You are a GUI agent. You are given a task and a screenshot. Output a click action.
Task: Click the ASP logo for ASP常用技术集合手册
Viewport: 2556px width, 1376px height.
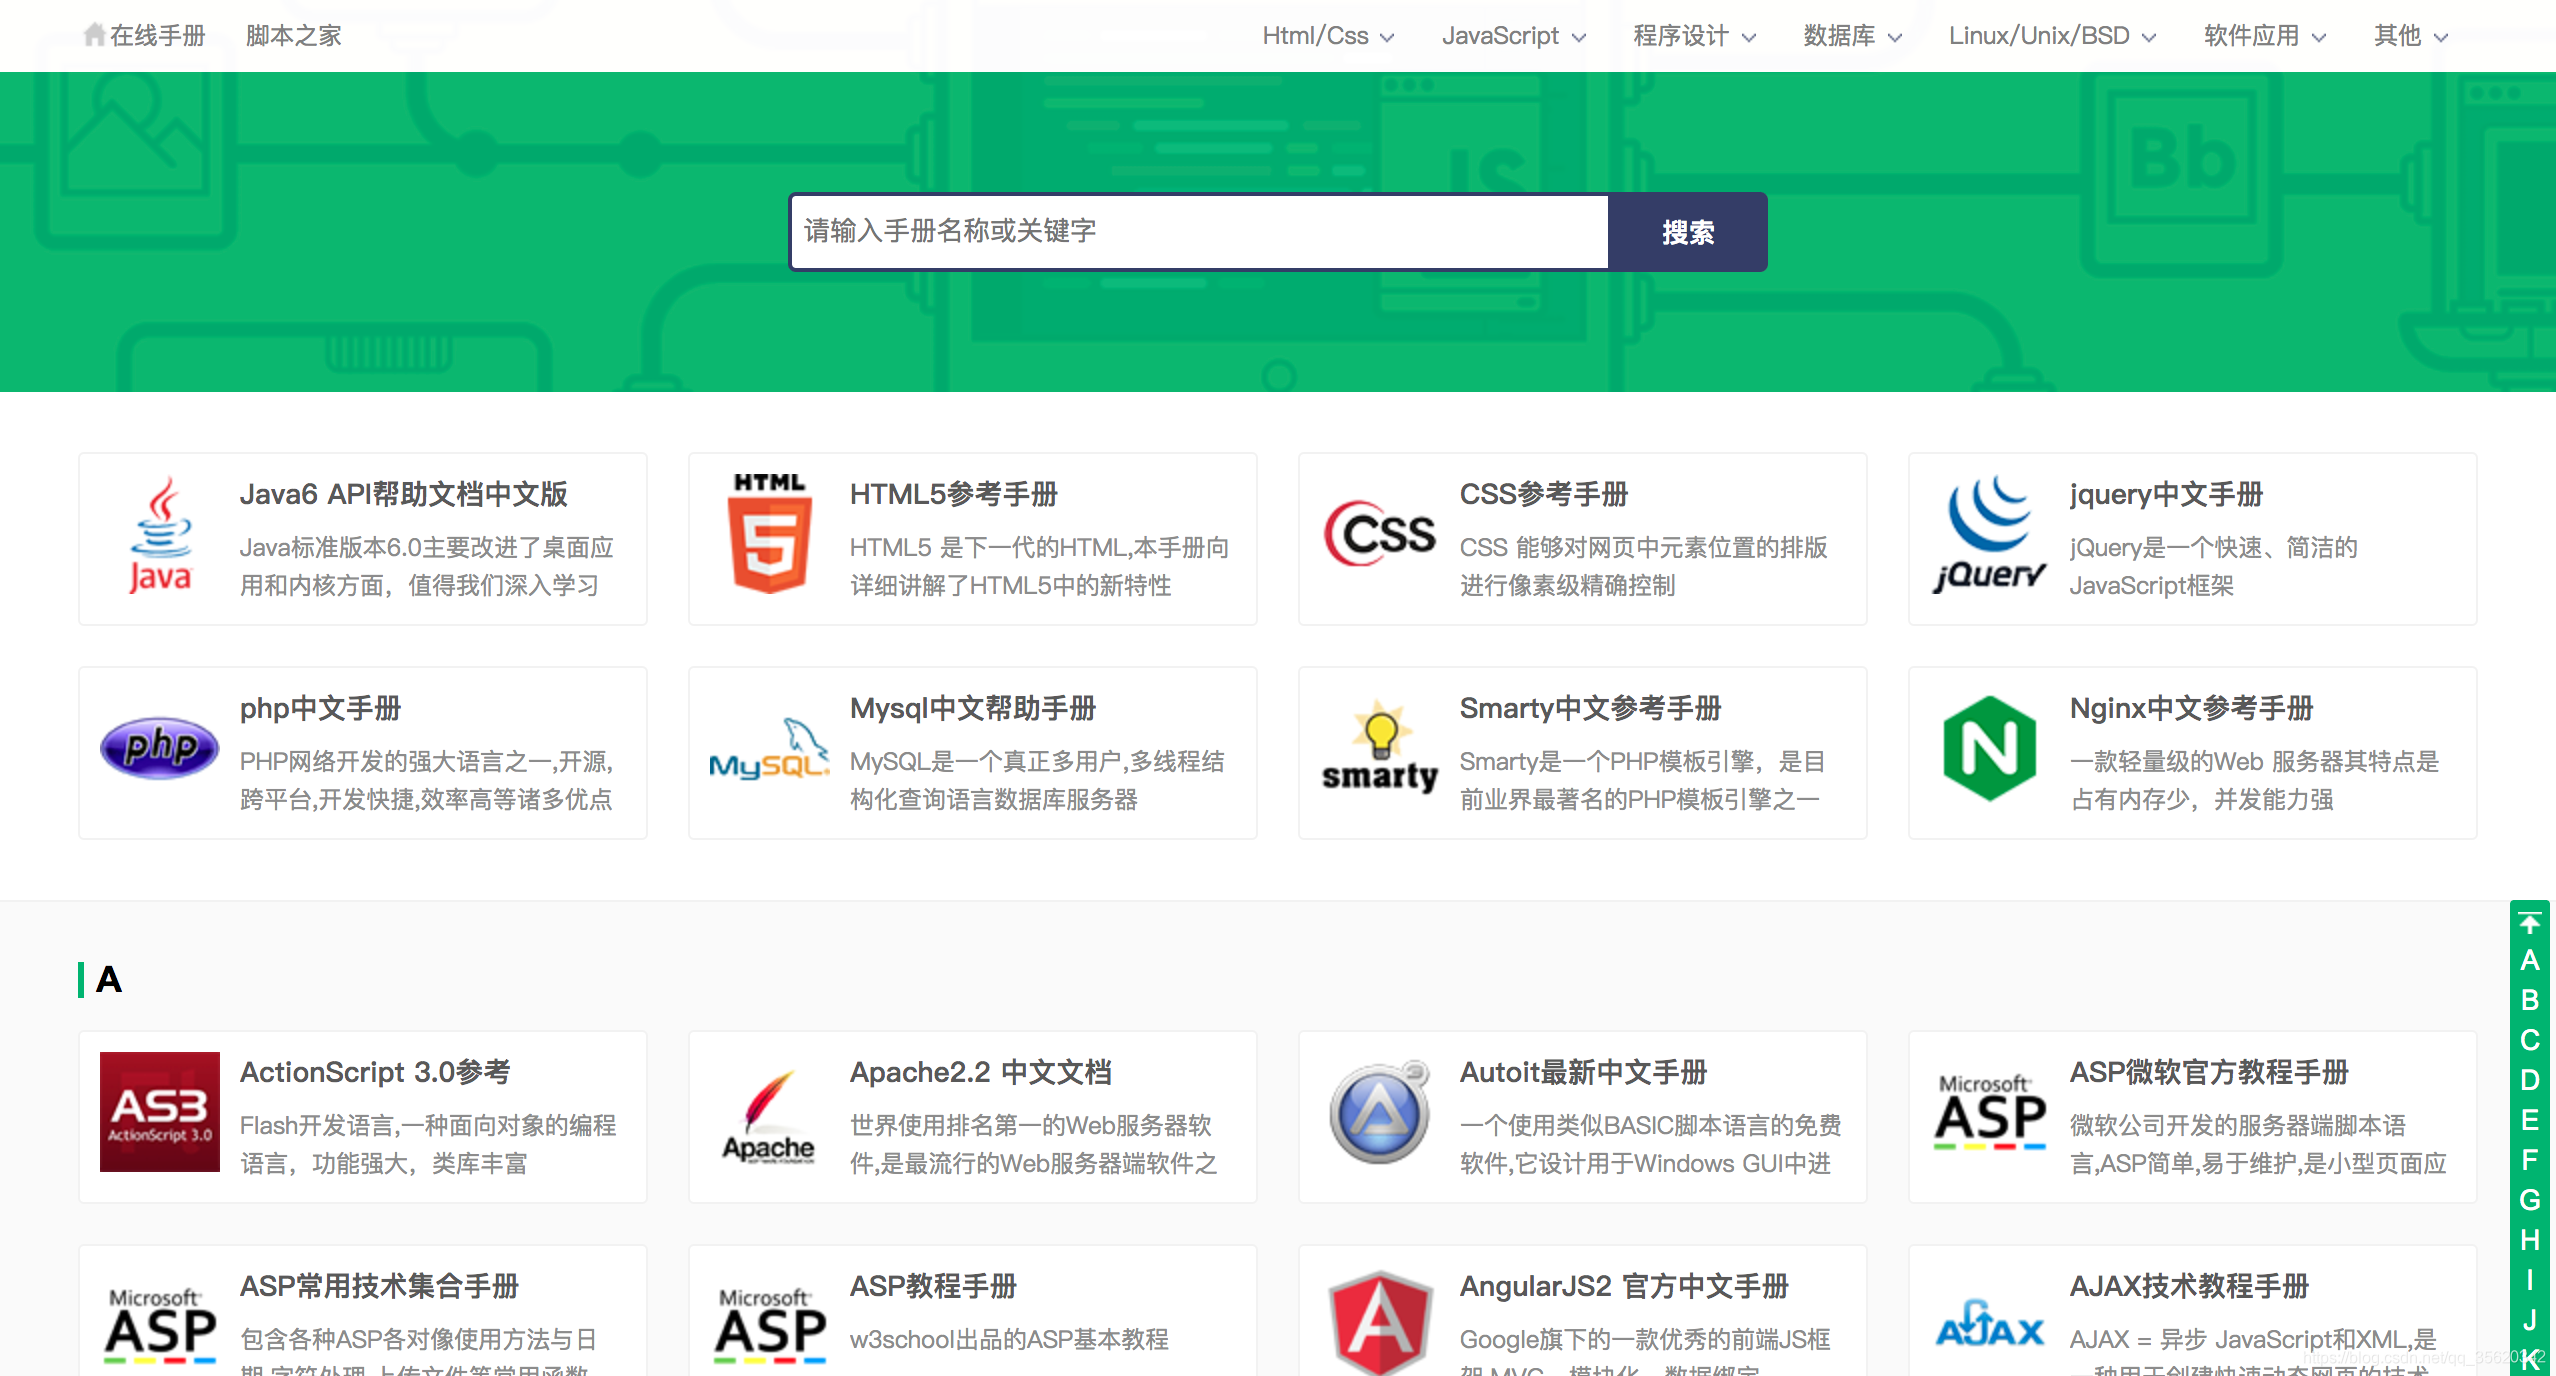[x=160, y=1326]
